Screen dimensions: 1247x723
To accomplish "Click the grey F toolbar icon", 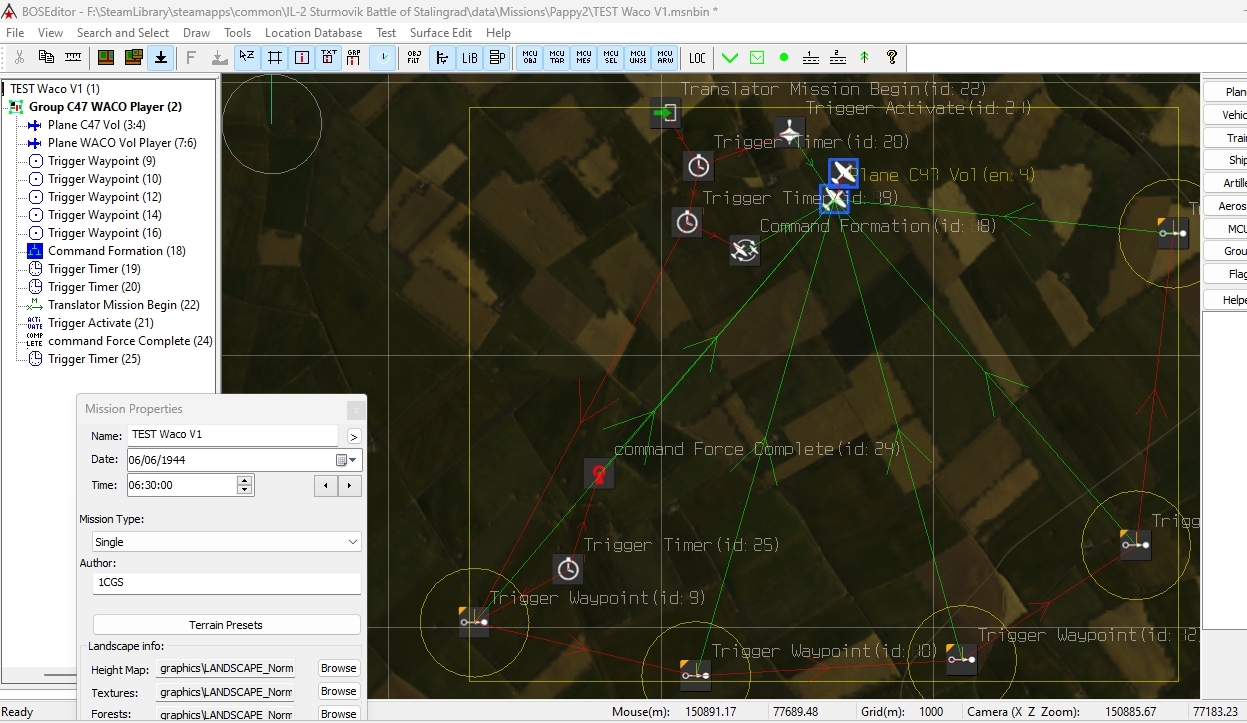I will coord(192,58).
